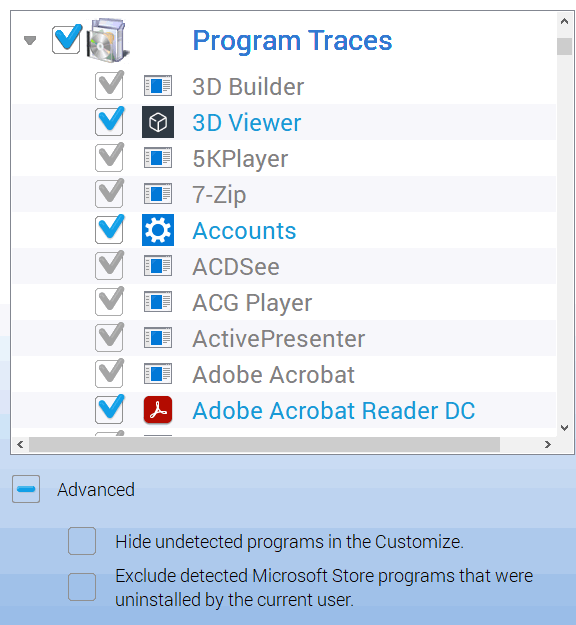Click the ActivePresenter window icon

(x=158, y=338)
